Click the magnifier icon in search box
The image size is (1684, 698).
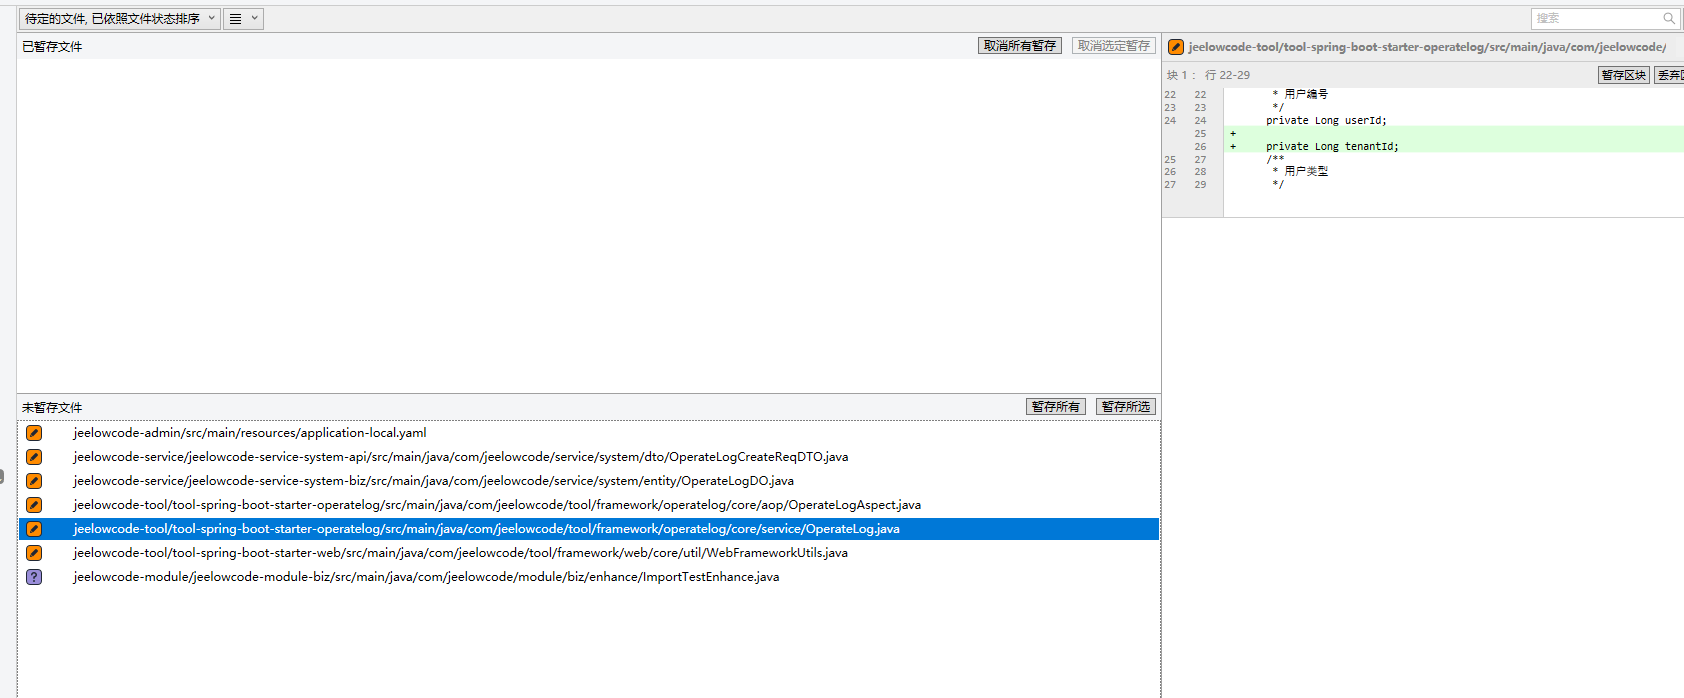tap(1668, 18)
